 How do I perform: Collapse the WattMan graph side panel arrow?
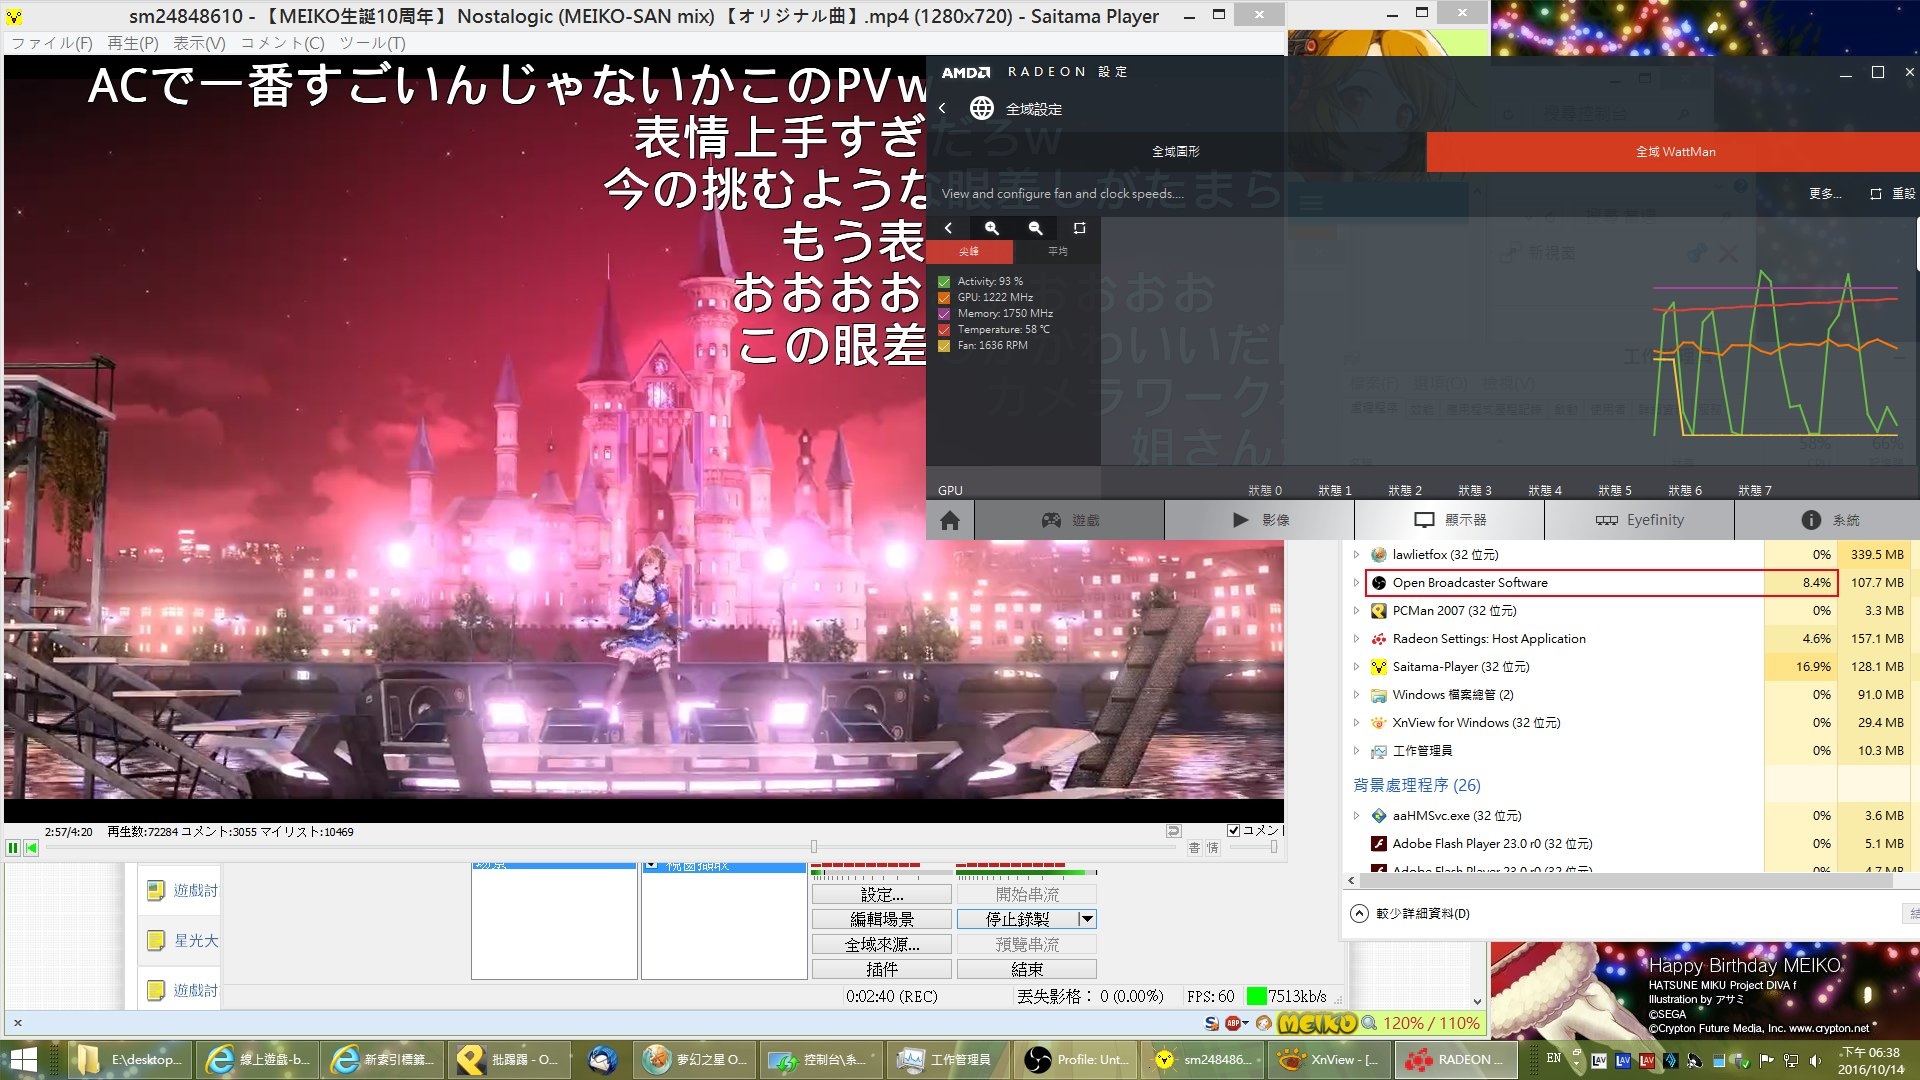point(948,228)
